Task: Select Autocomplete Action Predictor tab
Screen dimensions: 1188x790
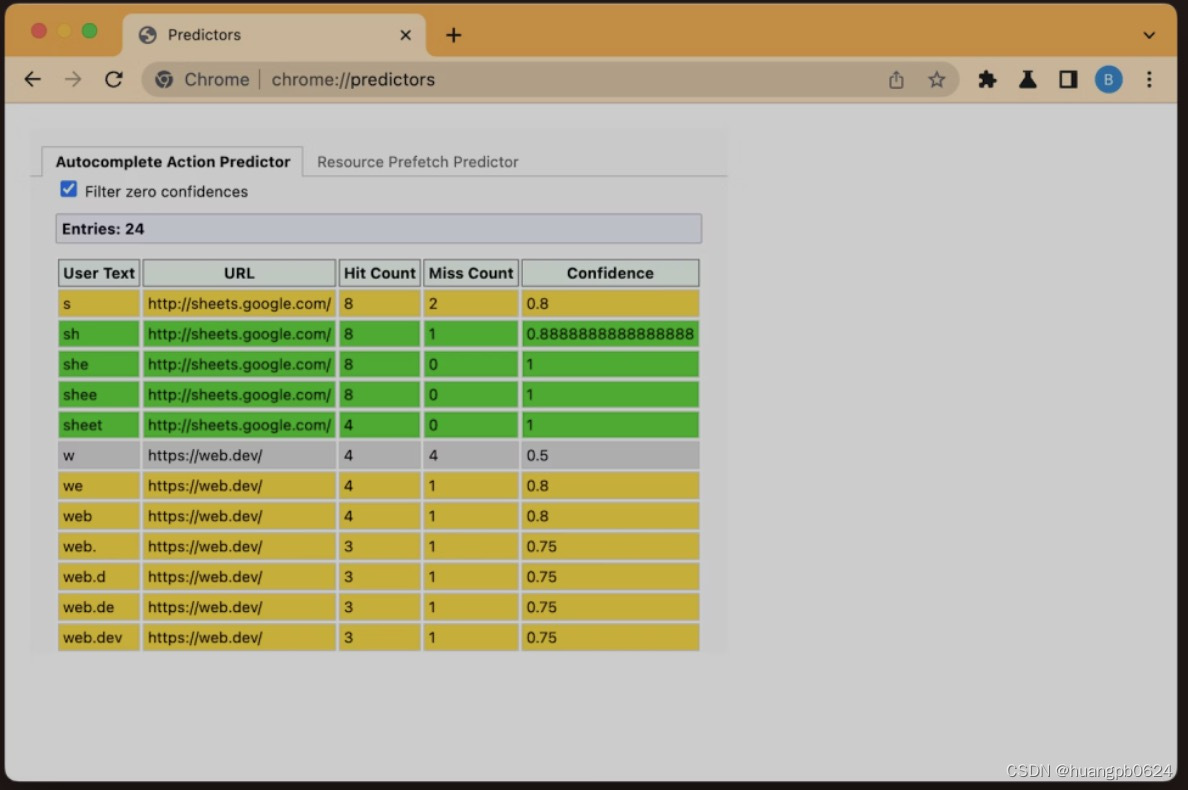Action: coord(173,162)
